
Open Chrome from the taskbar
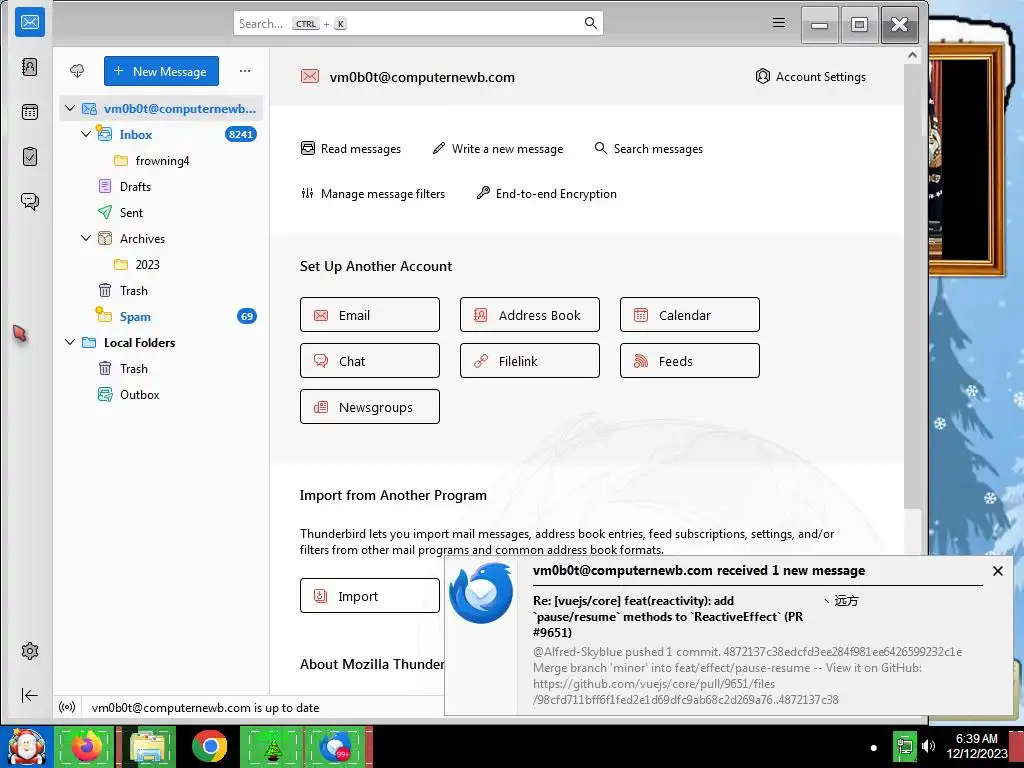(210, 746)
